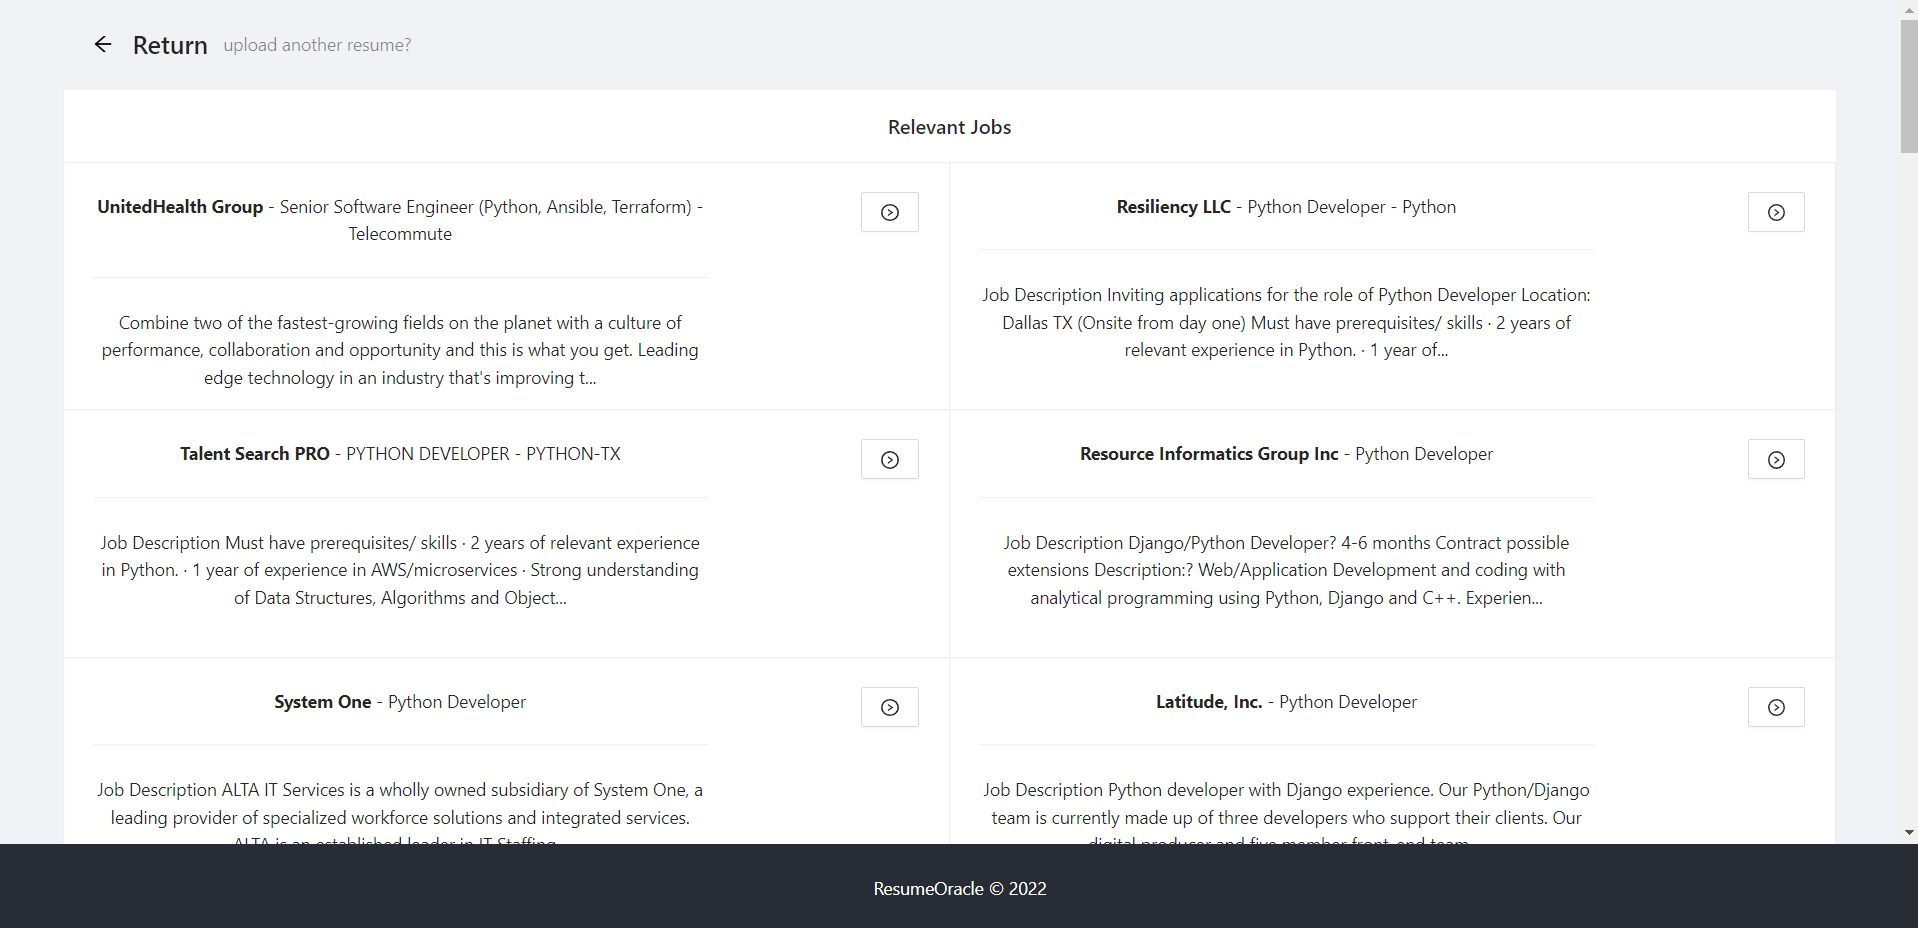This screenshot has height=928, width=1918.
Task: Click the Talent Search PRO job title
Action: pos(400,454)
